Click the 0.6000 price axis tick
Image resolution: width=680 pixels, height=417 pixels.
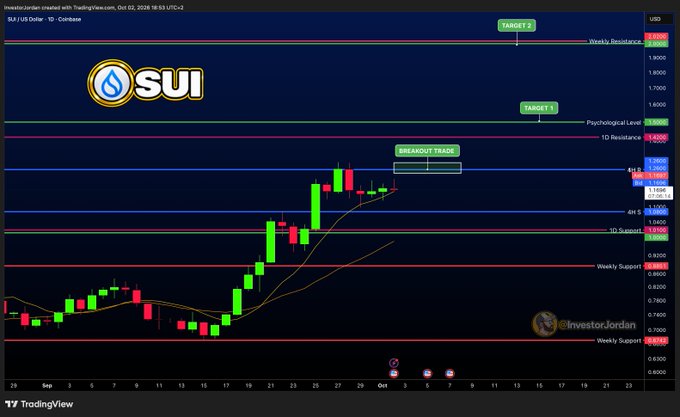[657, 372]
